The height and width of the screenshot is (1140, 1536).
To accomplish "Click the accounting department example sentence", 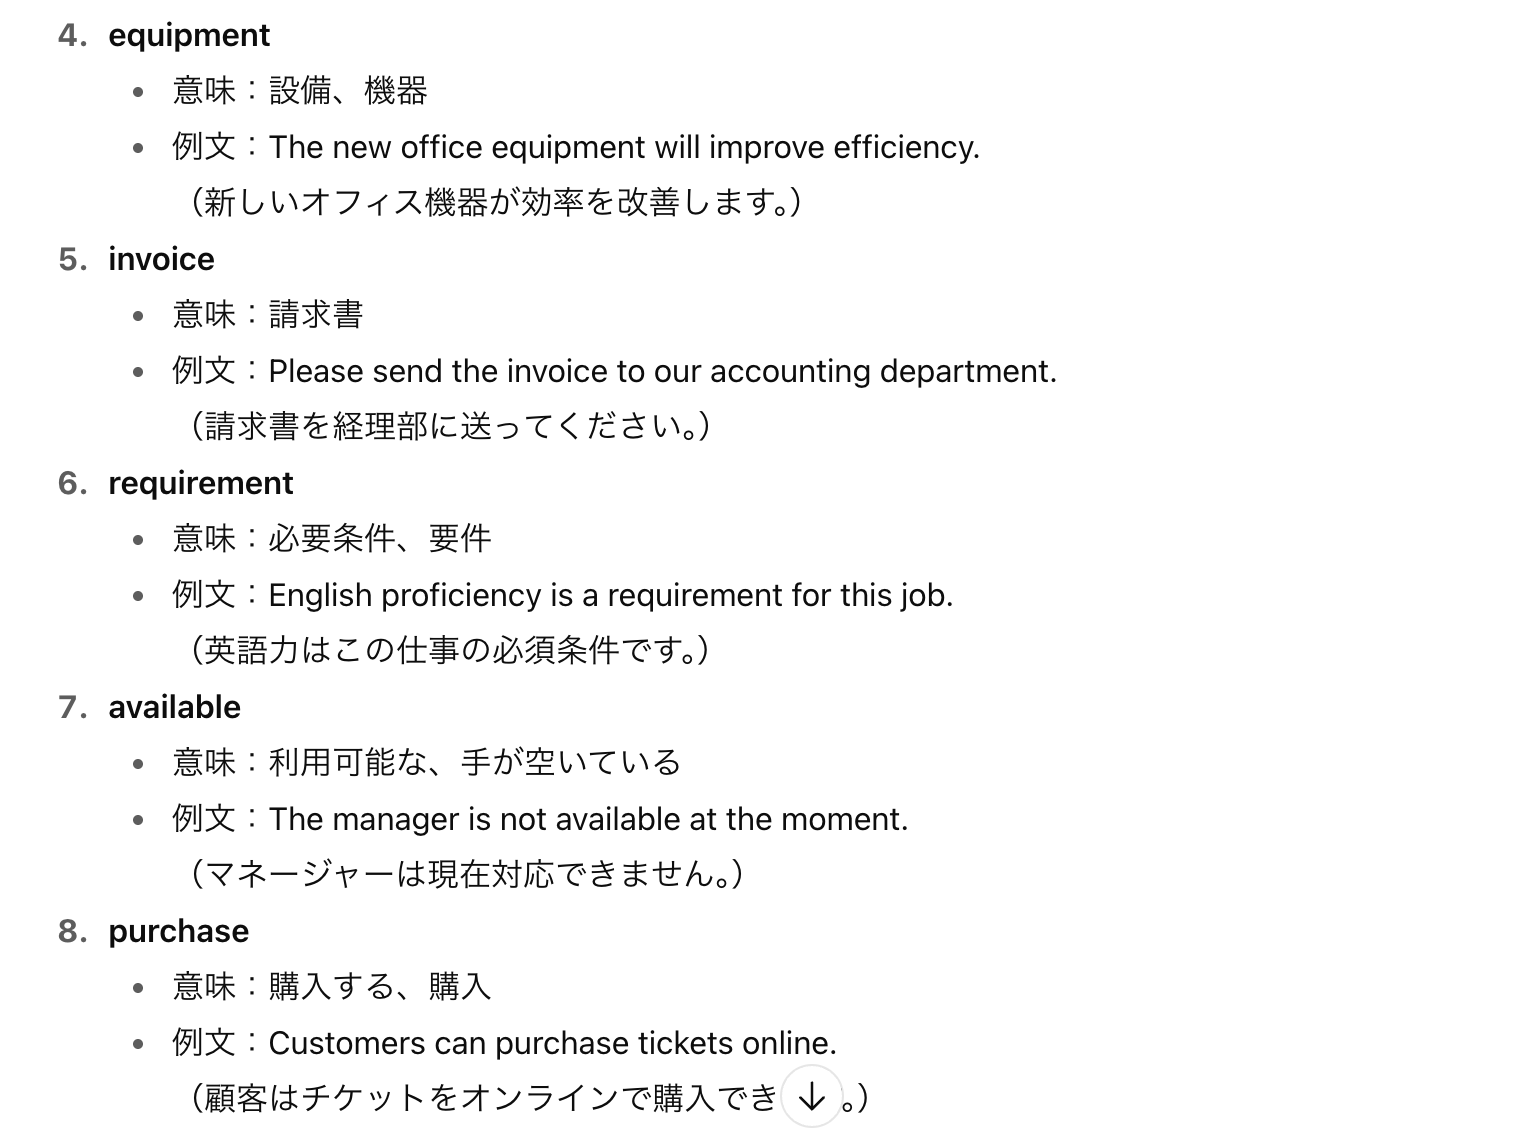I will pos(662,371).
